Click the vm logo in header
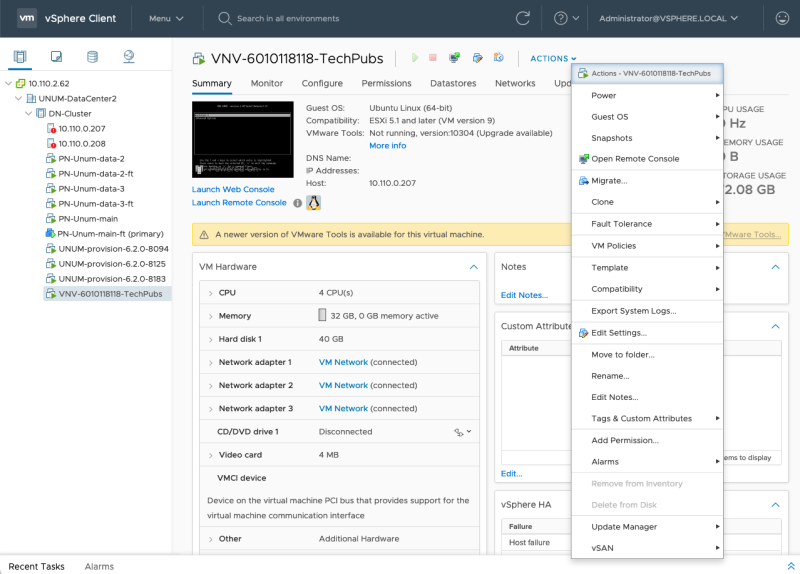Viewport: 800px width, 574px height. click(x=27, y=18)
